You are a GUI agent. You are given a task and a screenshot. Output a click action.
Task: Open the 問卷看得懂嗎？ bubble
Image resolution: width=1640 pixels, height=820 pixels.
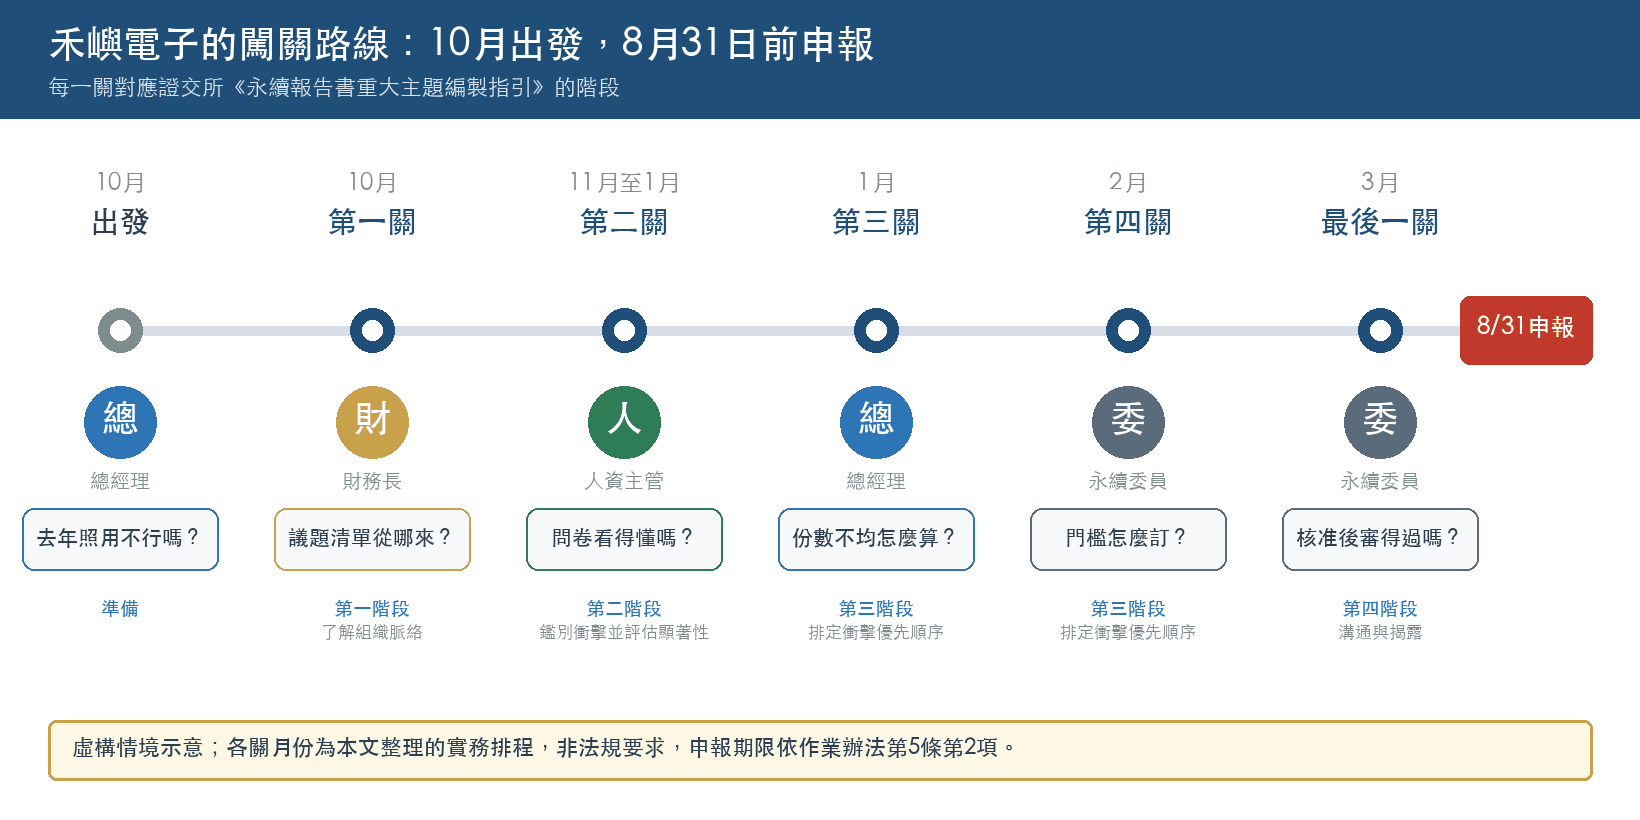pyautogui.click(x=624, y=539)
